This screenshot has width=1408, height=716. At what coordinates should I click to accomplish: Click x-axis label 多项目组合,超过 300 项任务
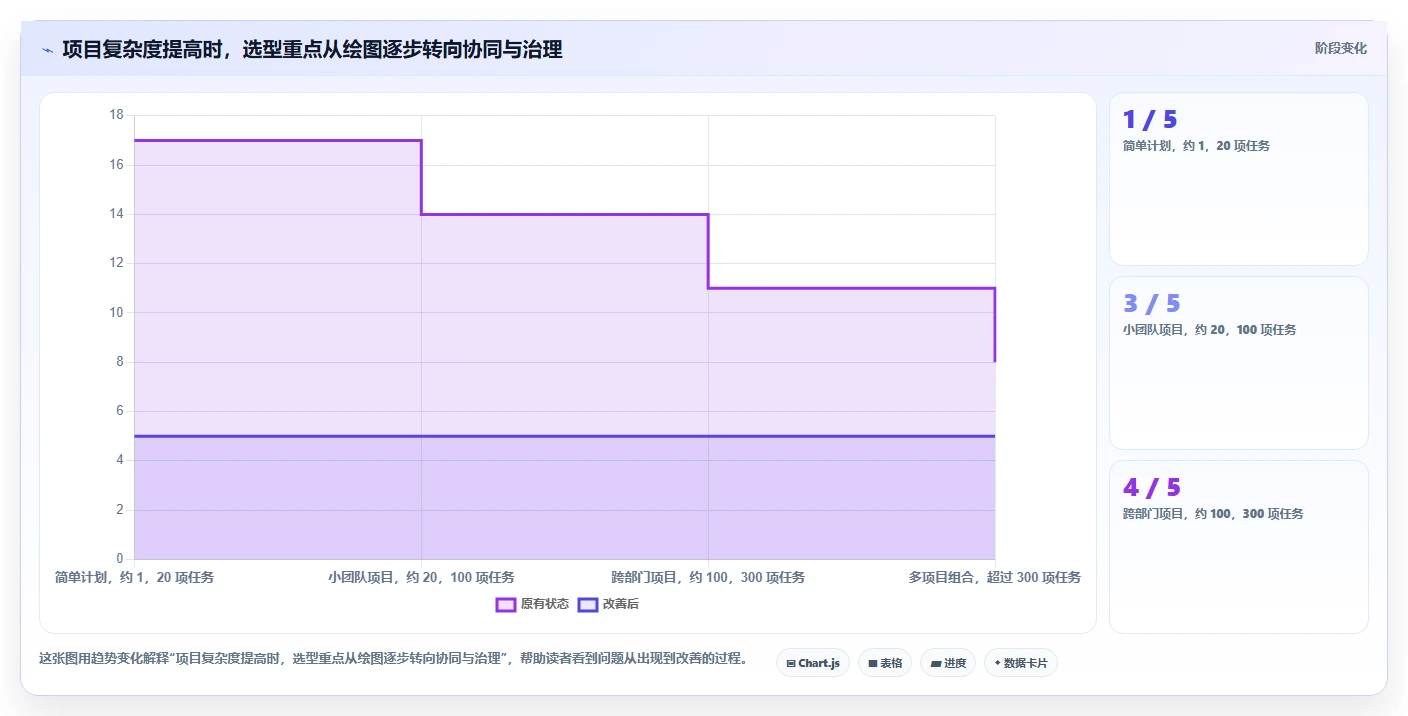coord(995,577)
